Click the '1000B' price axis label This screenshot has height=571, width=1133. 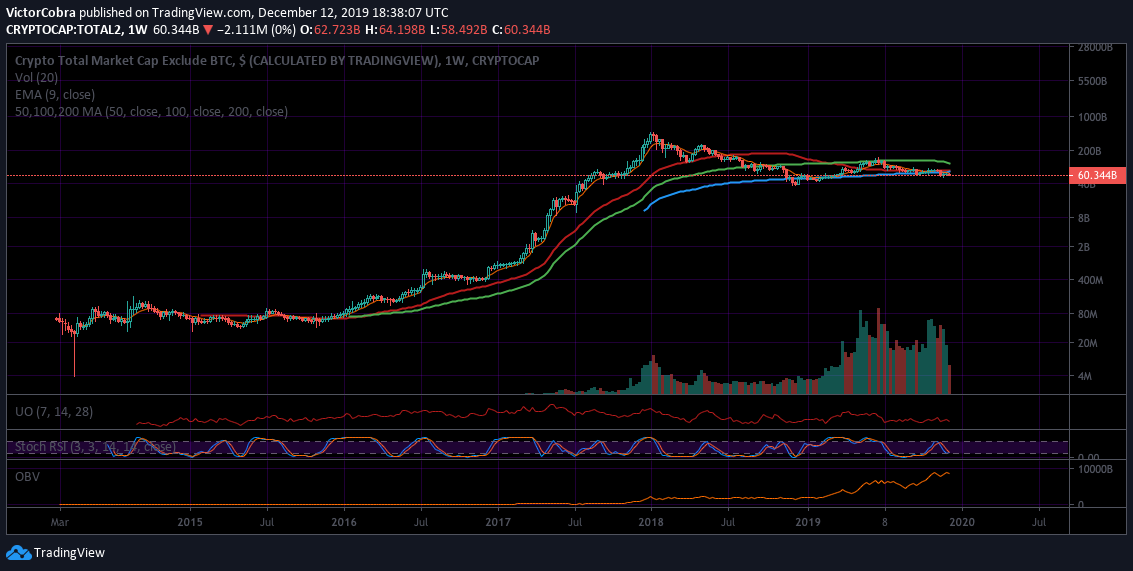click(1092, 117)
